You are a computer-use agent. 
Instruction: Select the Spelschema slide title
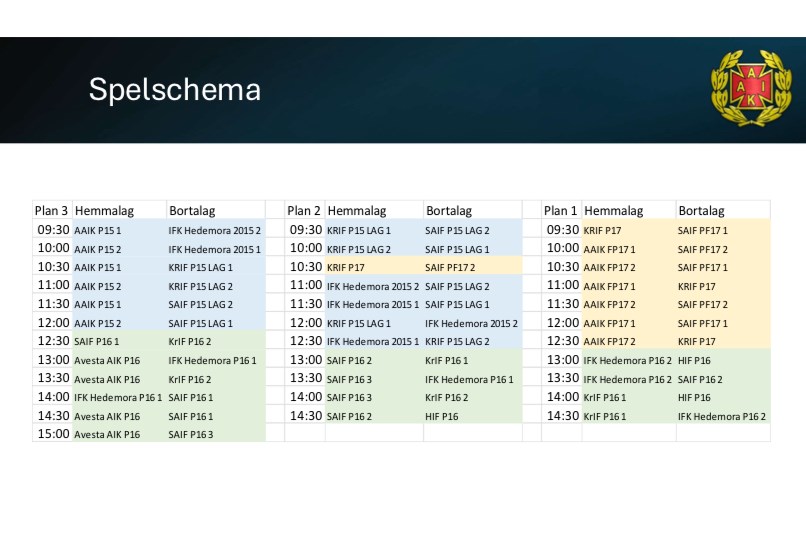175,90
